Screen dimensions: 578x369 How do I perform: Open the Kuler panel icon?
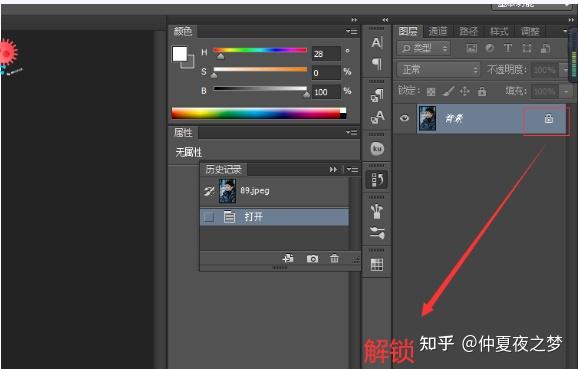[377, 149]
